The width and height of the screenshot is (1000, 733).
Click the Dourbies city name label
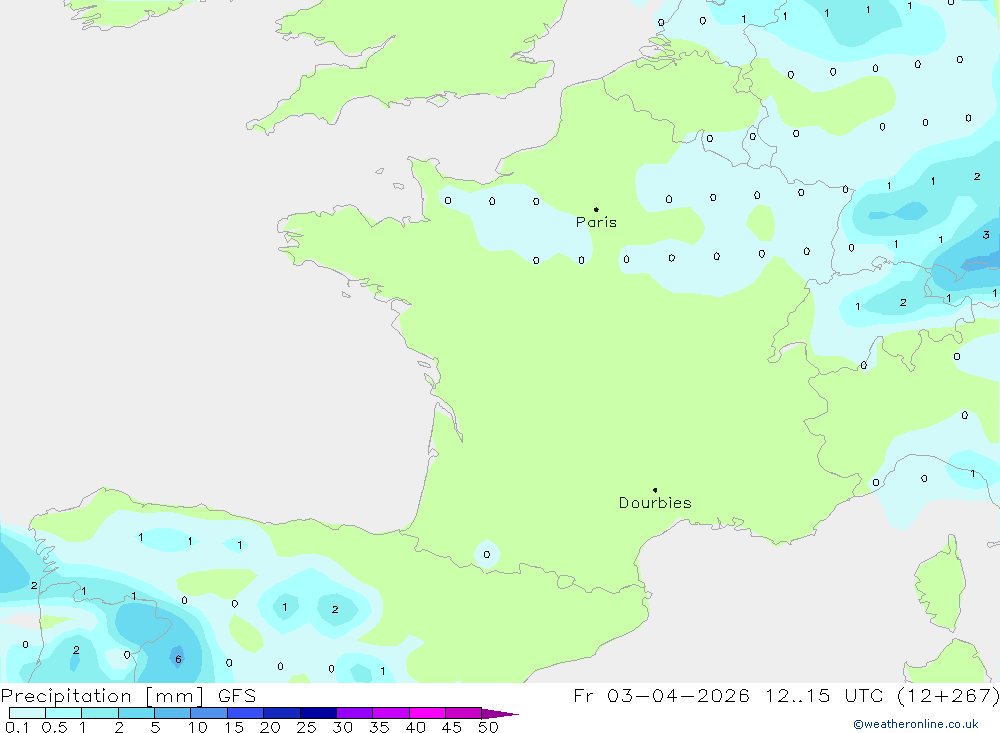click(x=655, y=503)
